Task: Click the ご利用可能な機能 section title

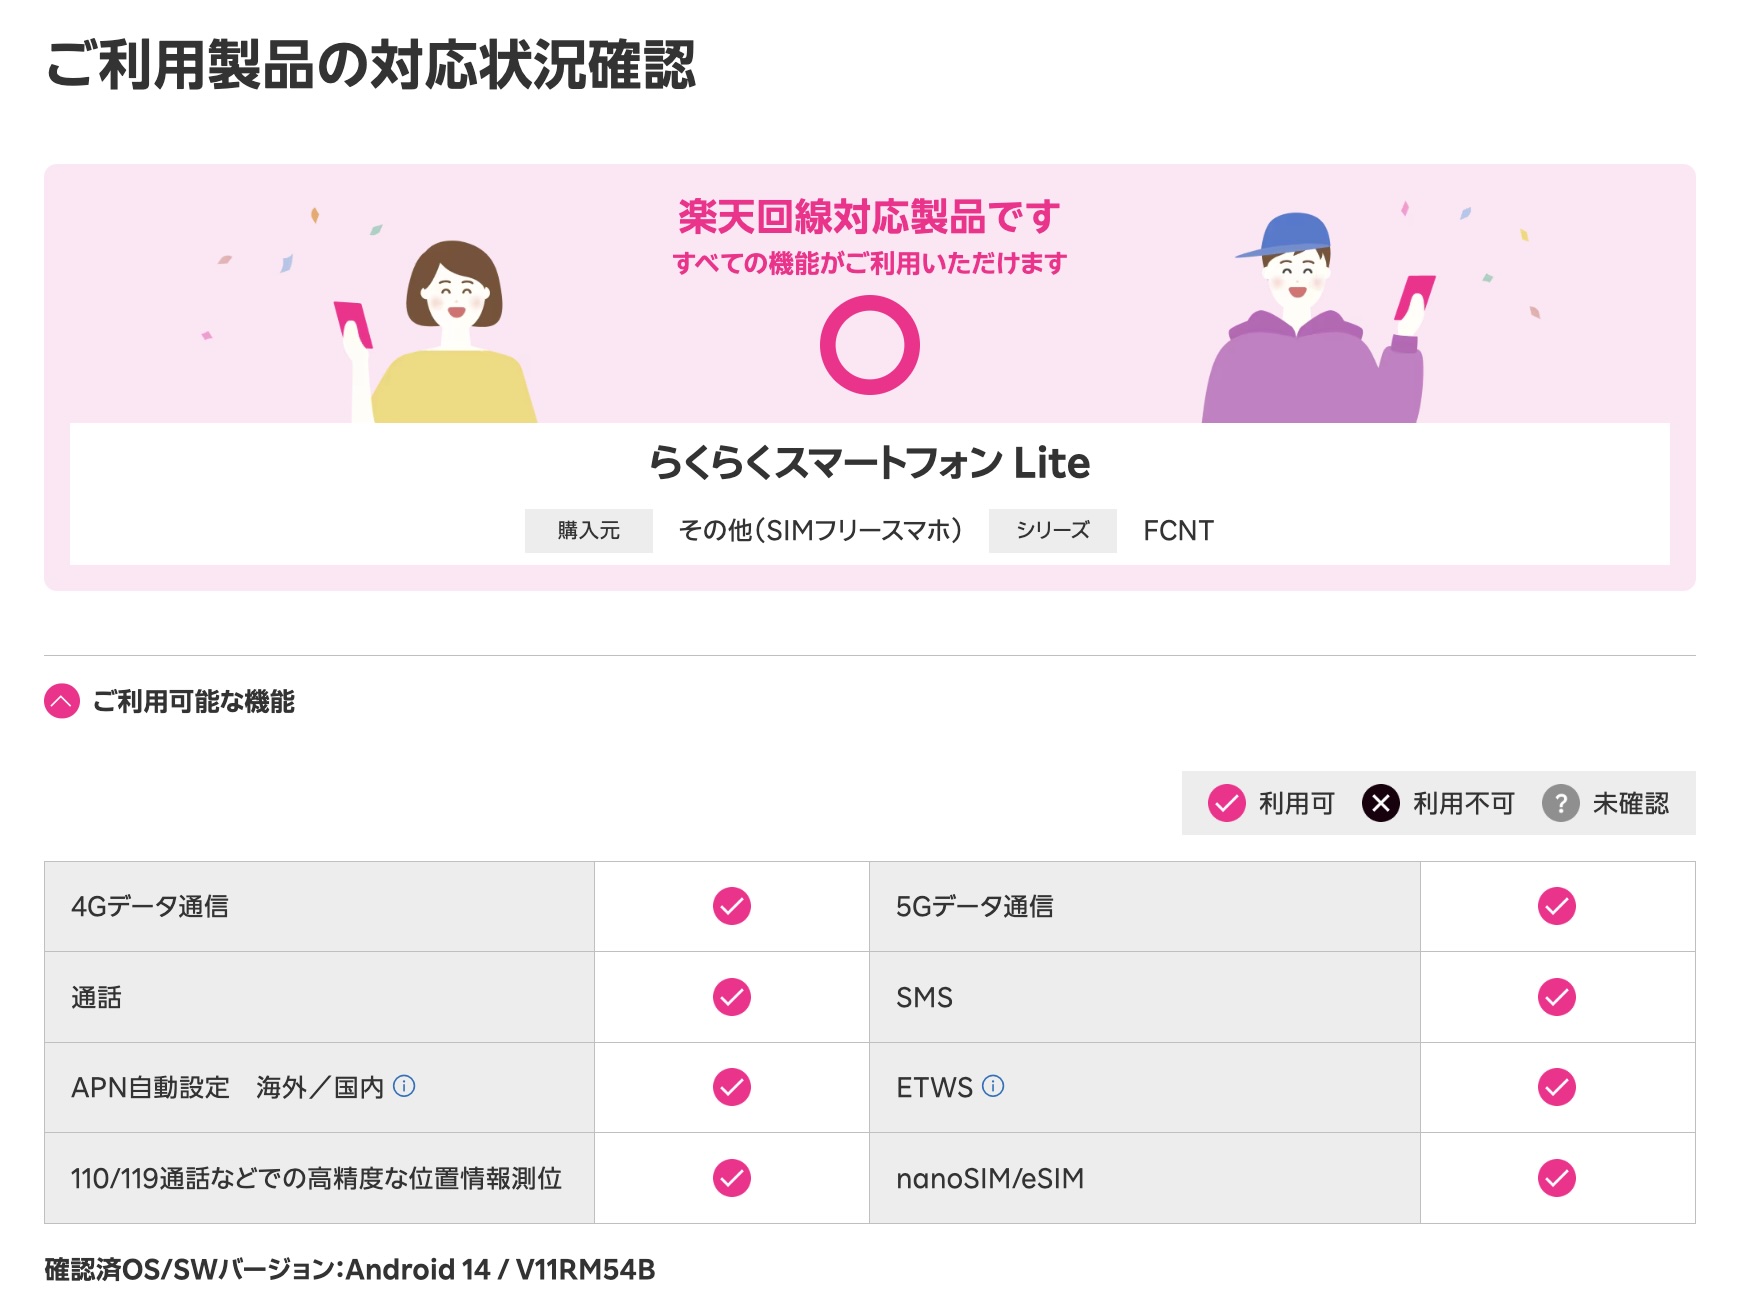Action: click(x=194, y=701)
